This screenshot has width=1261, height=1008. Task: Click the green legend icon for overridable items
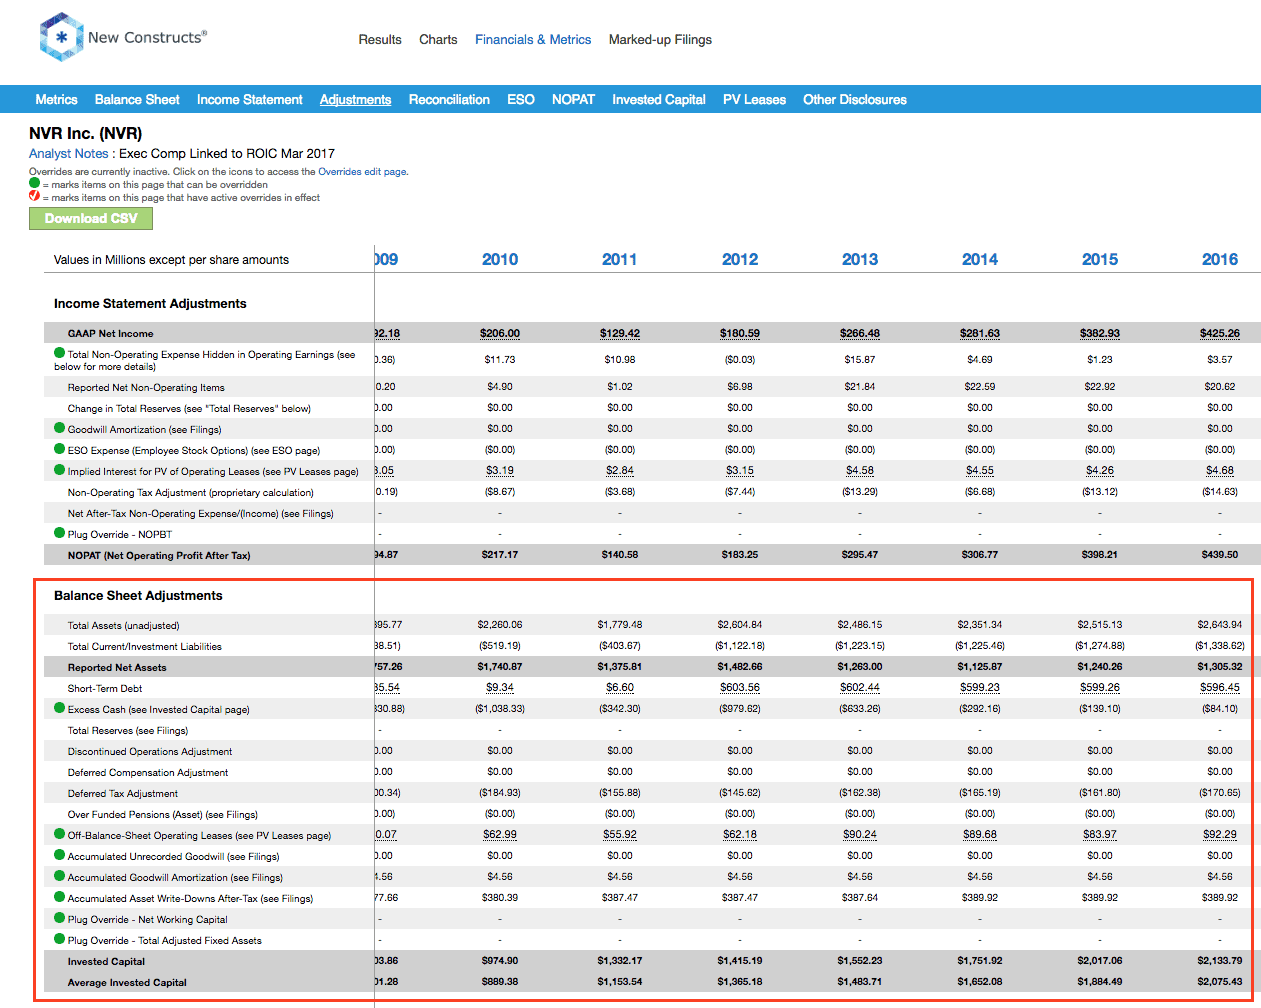pos(35,183)
